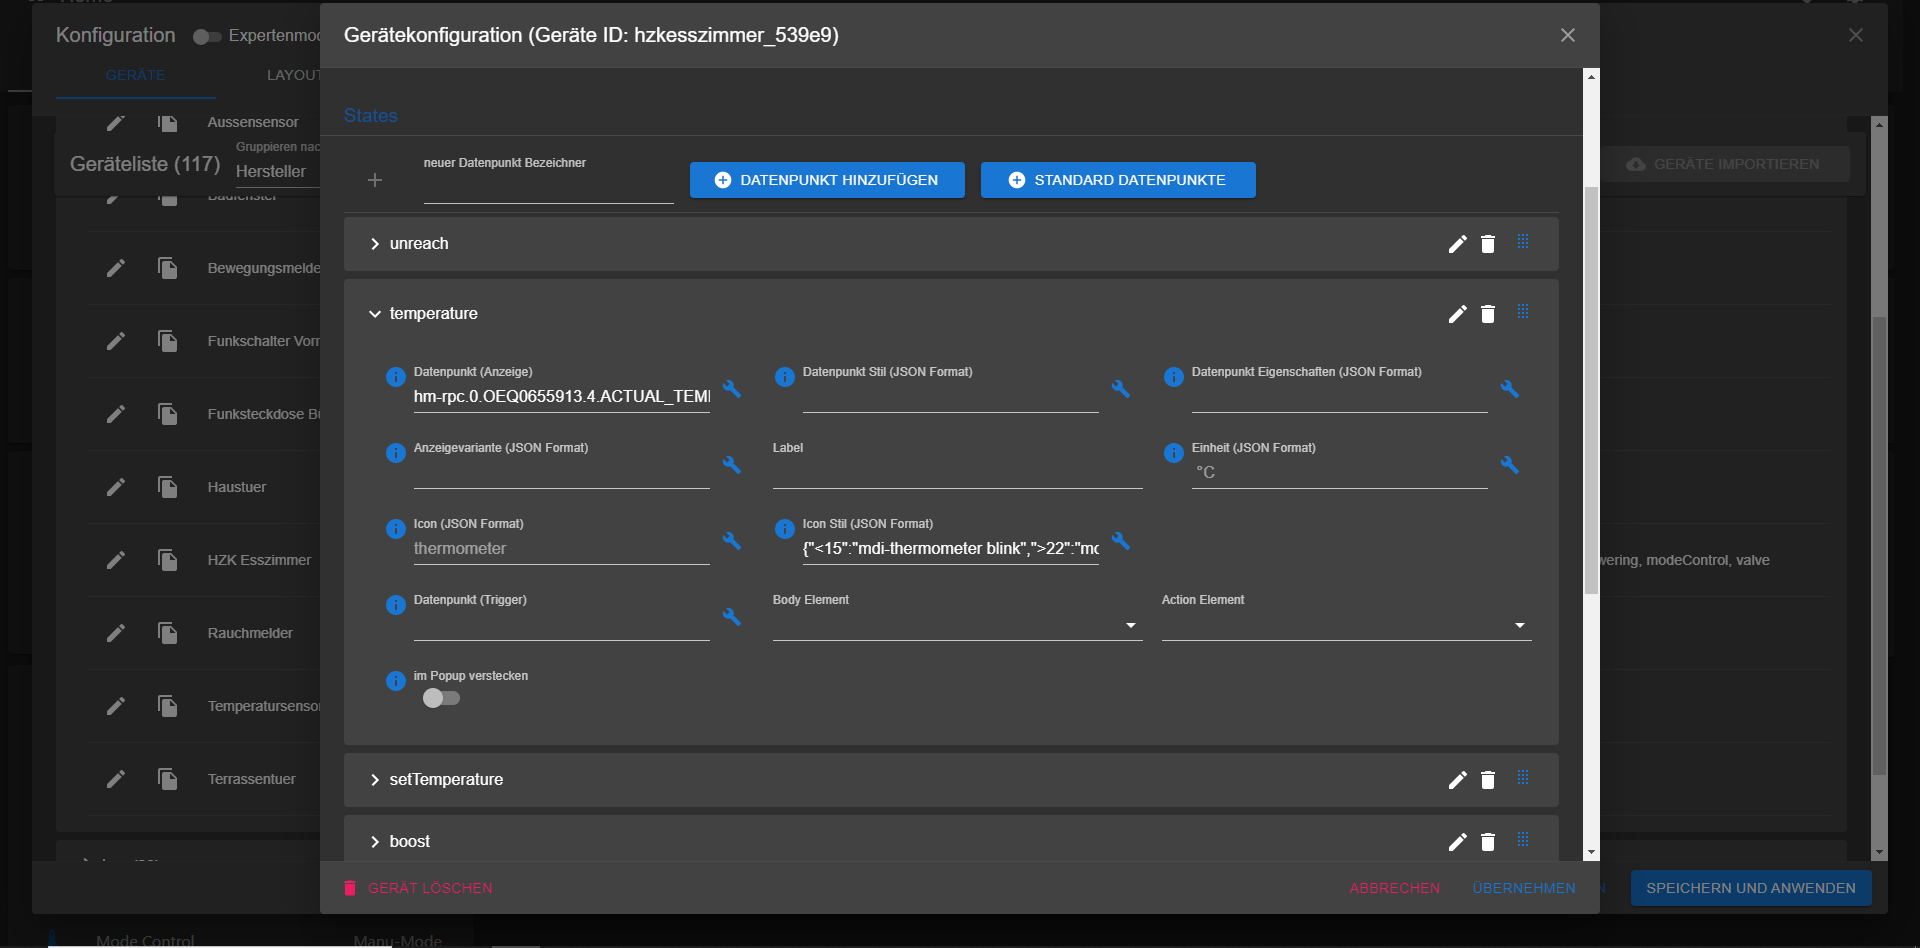The width and height of the screenshot is (1920, 948).
Task: Click GERÄTE IMPORTIEREN in background
Action: click(1725, 164)
